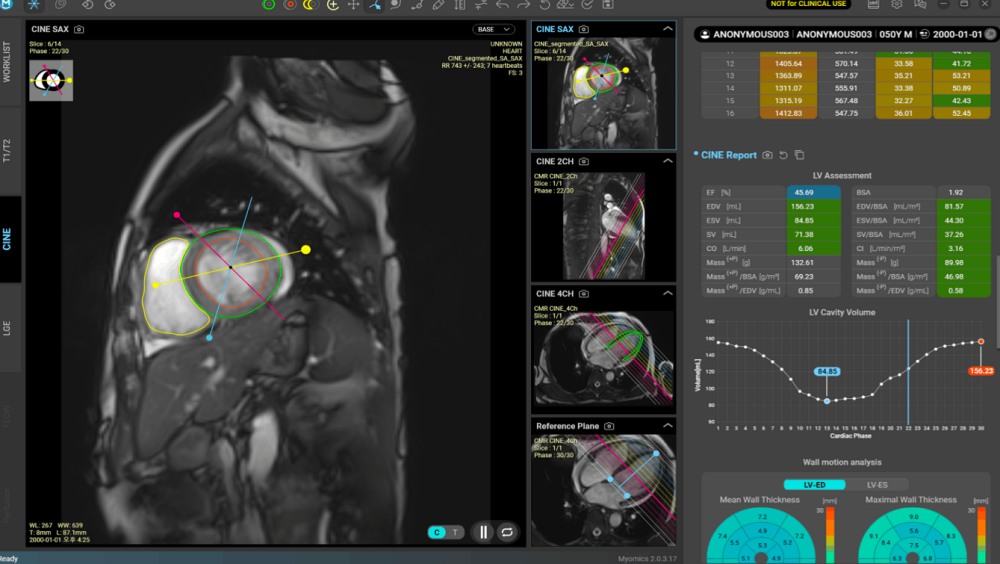The height and width of the screenshot is (564, 1000).
Task: Click the checkmark confirm icon in toolbar
Action: tap(587, 4)
